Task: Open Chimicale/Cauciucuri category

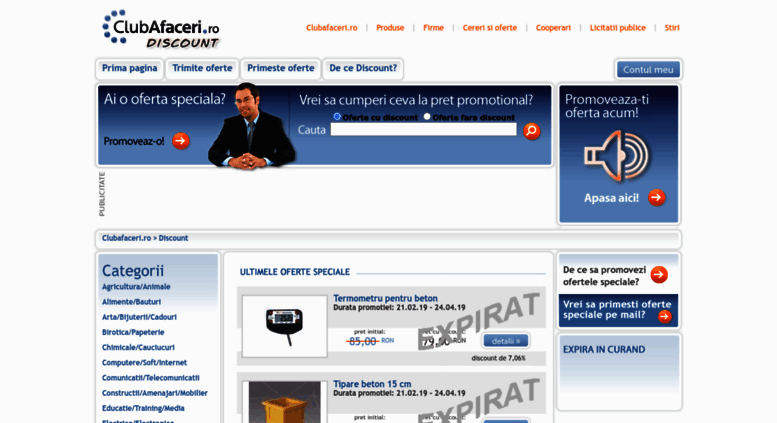Action: coord(138,348)
